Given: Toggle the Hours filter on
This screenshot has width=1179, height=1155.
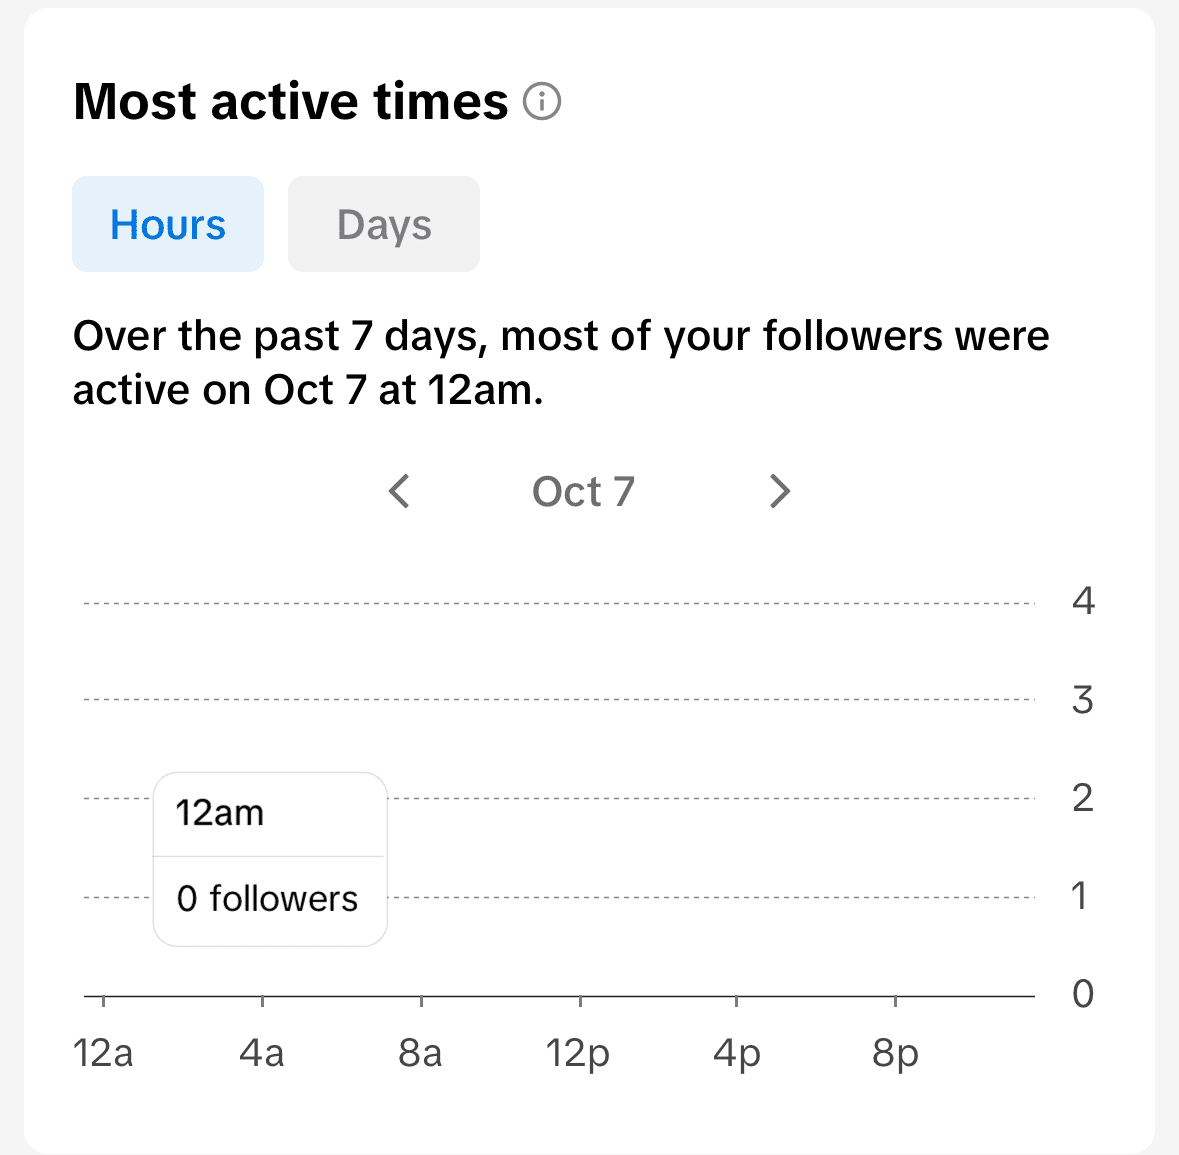Looking at the screenshot, I should tap(167, 224).
